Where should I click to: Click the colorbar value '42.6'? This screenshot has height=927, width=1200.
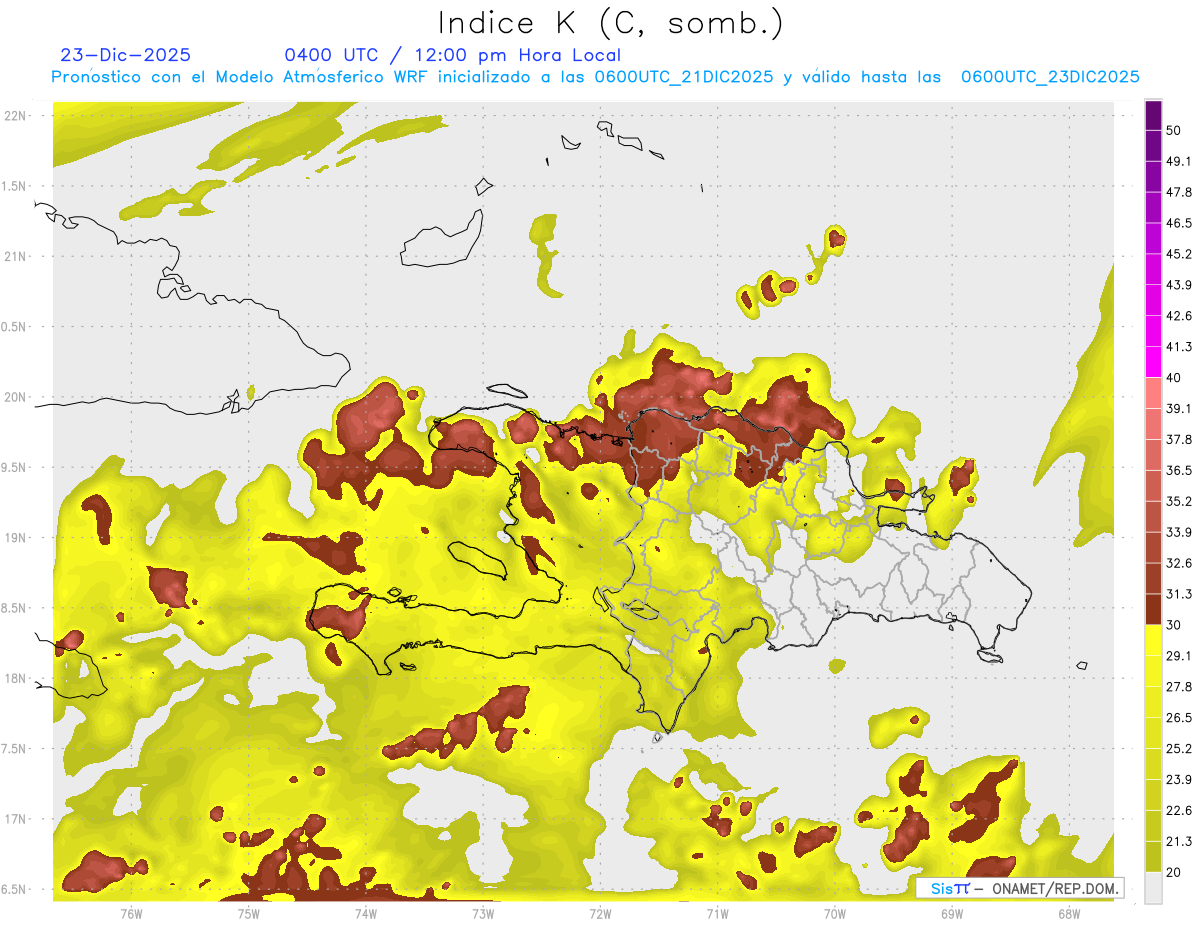(1178, 316)
